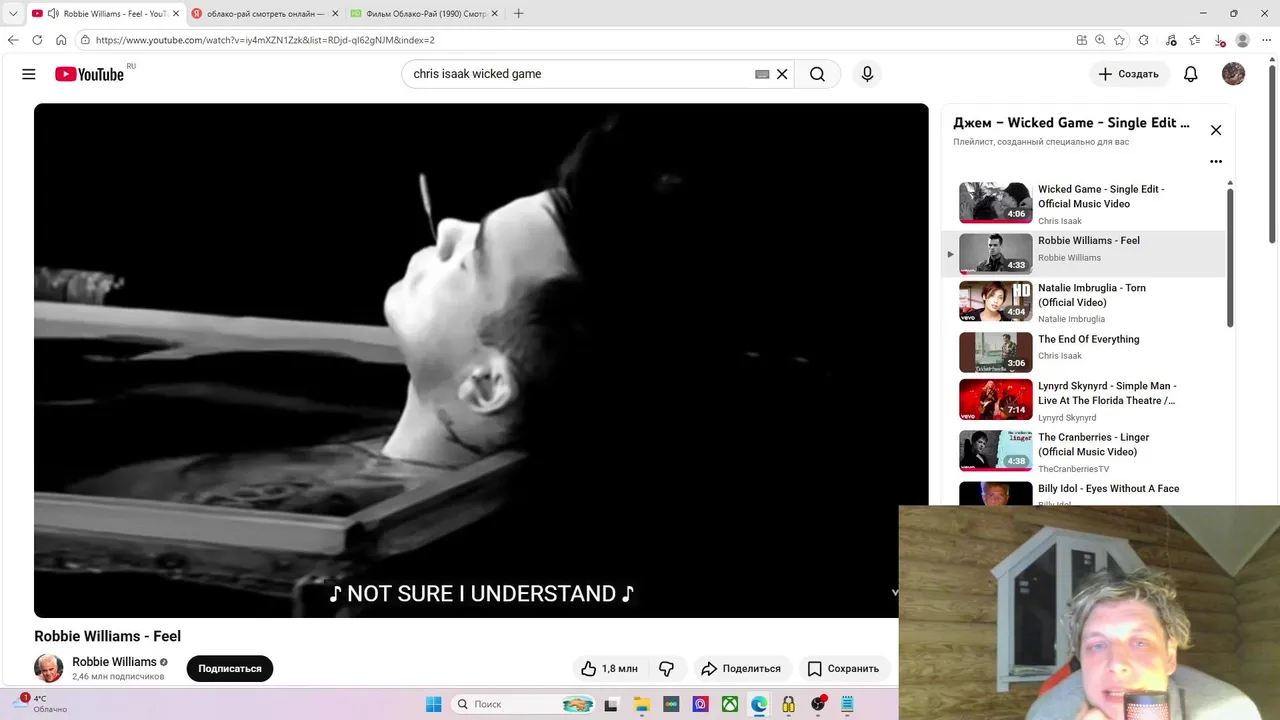Start voice search with microphone icon
The width and height of the screenshot is (1280, 720).
click(x=867, y=74)
